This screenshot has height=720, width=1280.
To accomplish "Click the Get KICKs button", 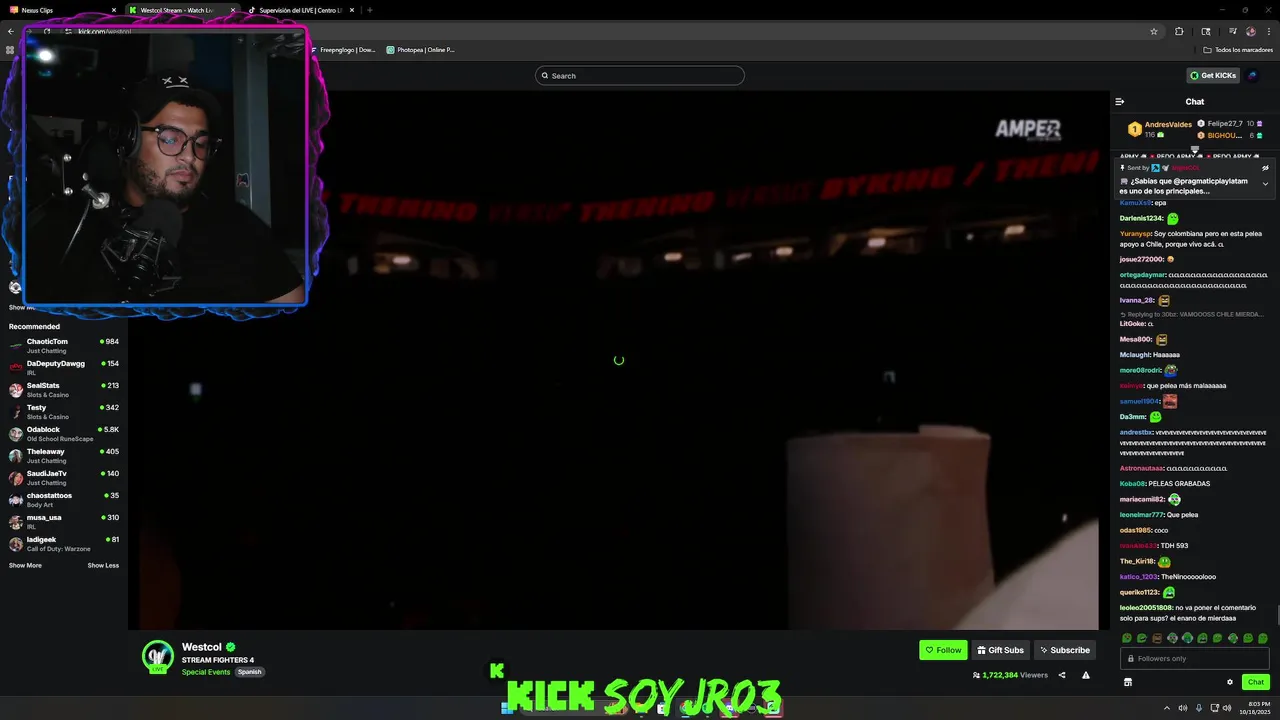I will [1213, 75].
